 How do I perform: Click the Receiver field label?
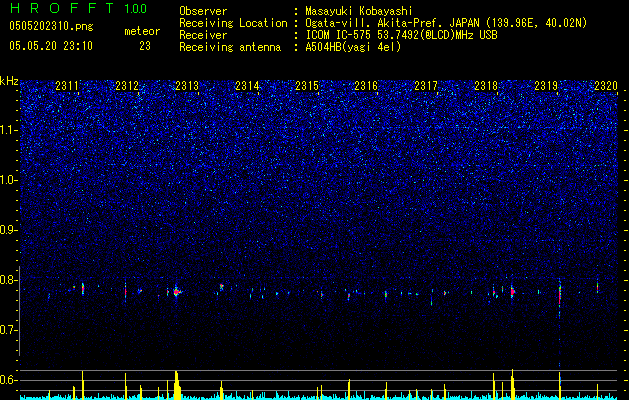tap(203, 35)
